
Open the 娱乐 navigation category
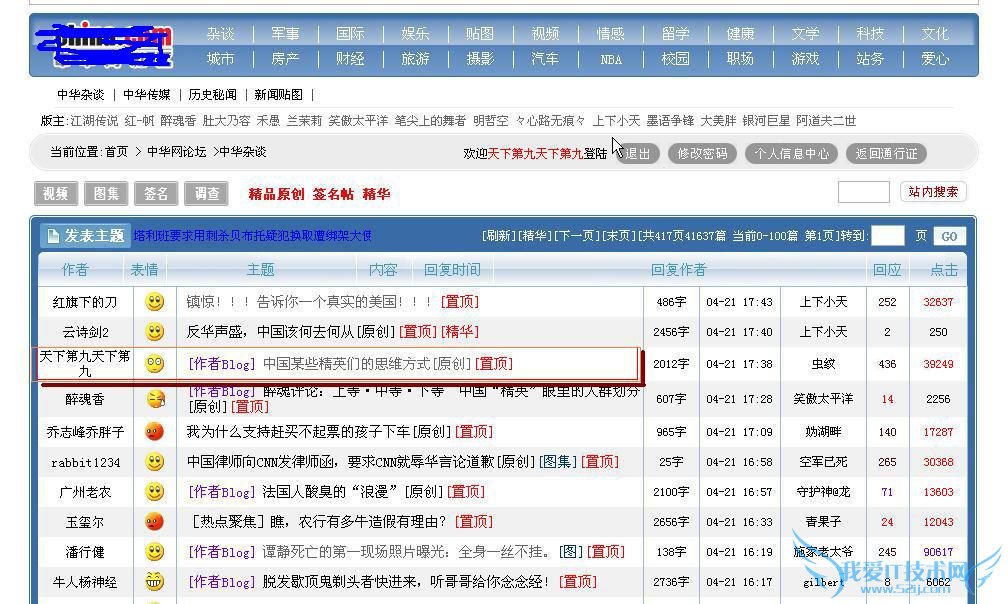pyautogui.click(x=415, y=33)
